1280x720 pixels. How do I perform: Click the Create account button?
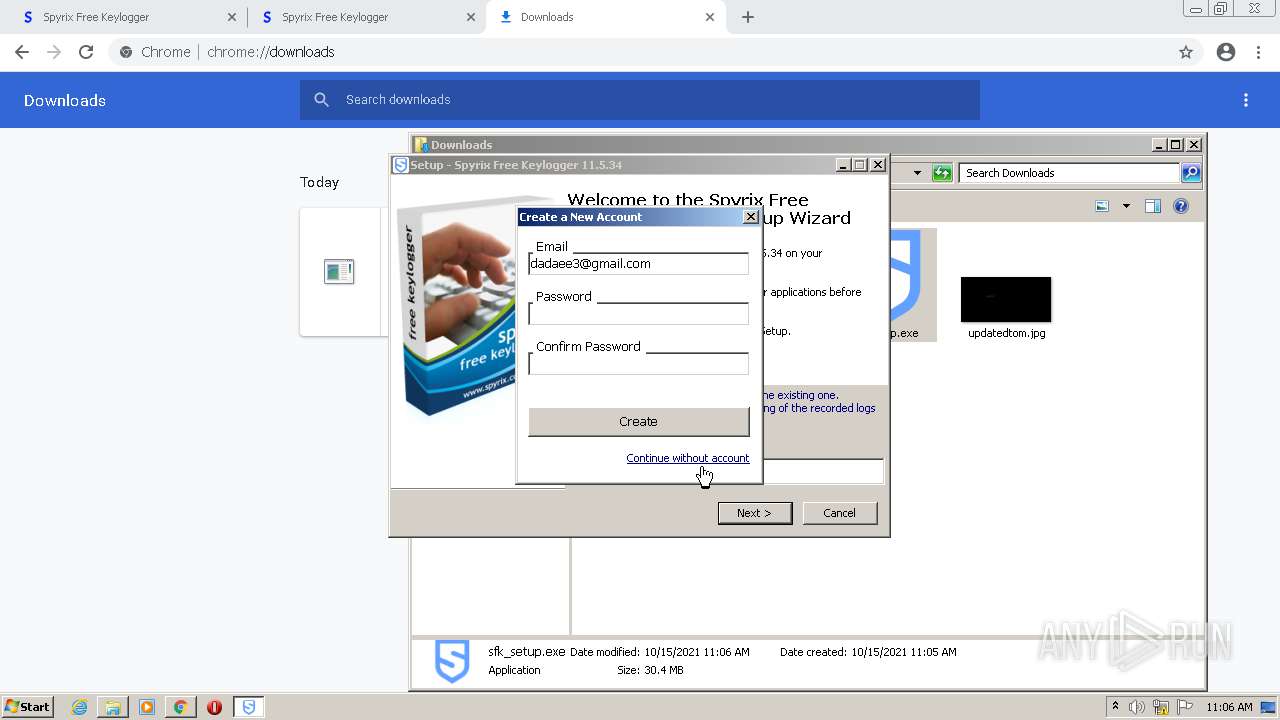tap(638, 422)
